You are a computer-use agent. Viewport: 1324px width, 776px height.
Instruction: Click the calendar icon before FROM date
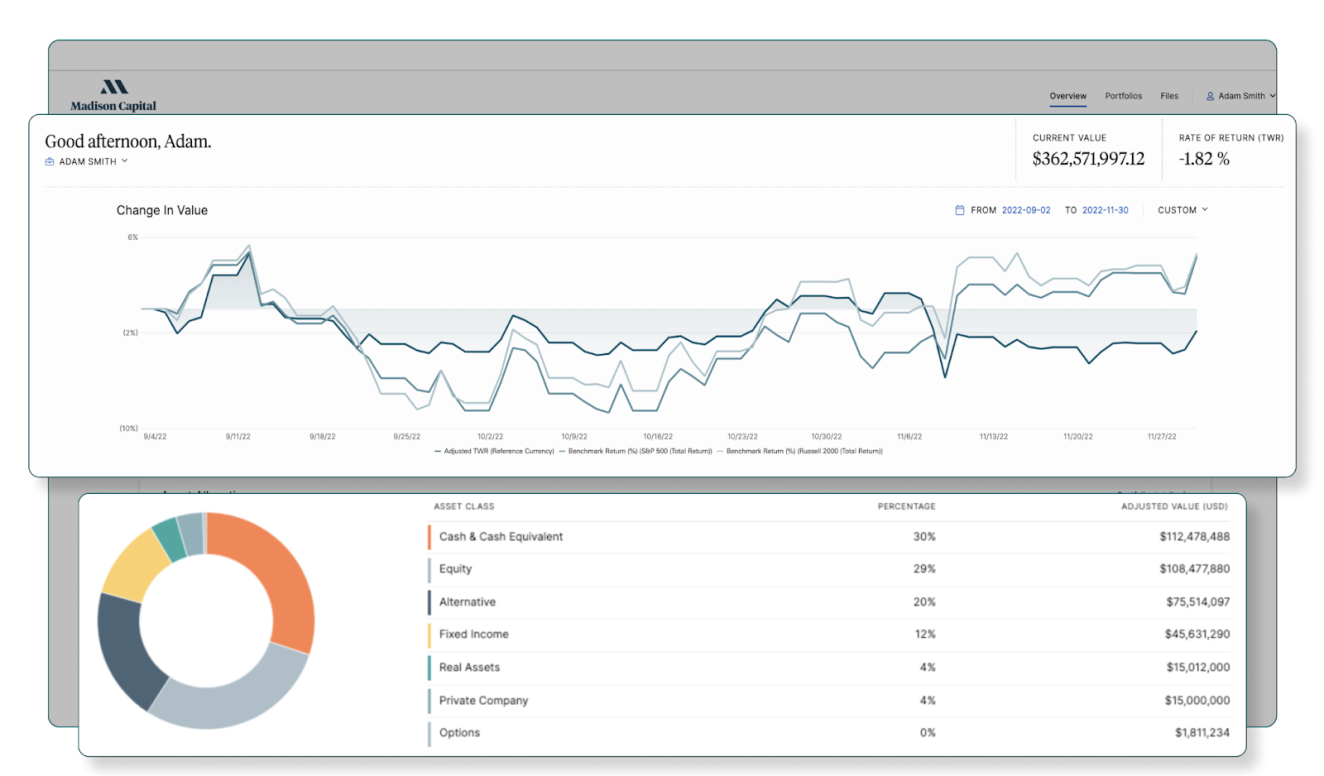[x=960, y=211]
